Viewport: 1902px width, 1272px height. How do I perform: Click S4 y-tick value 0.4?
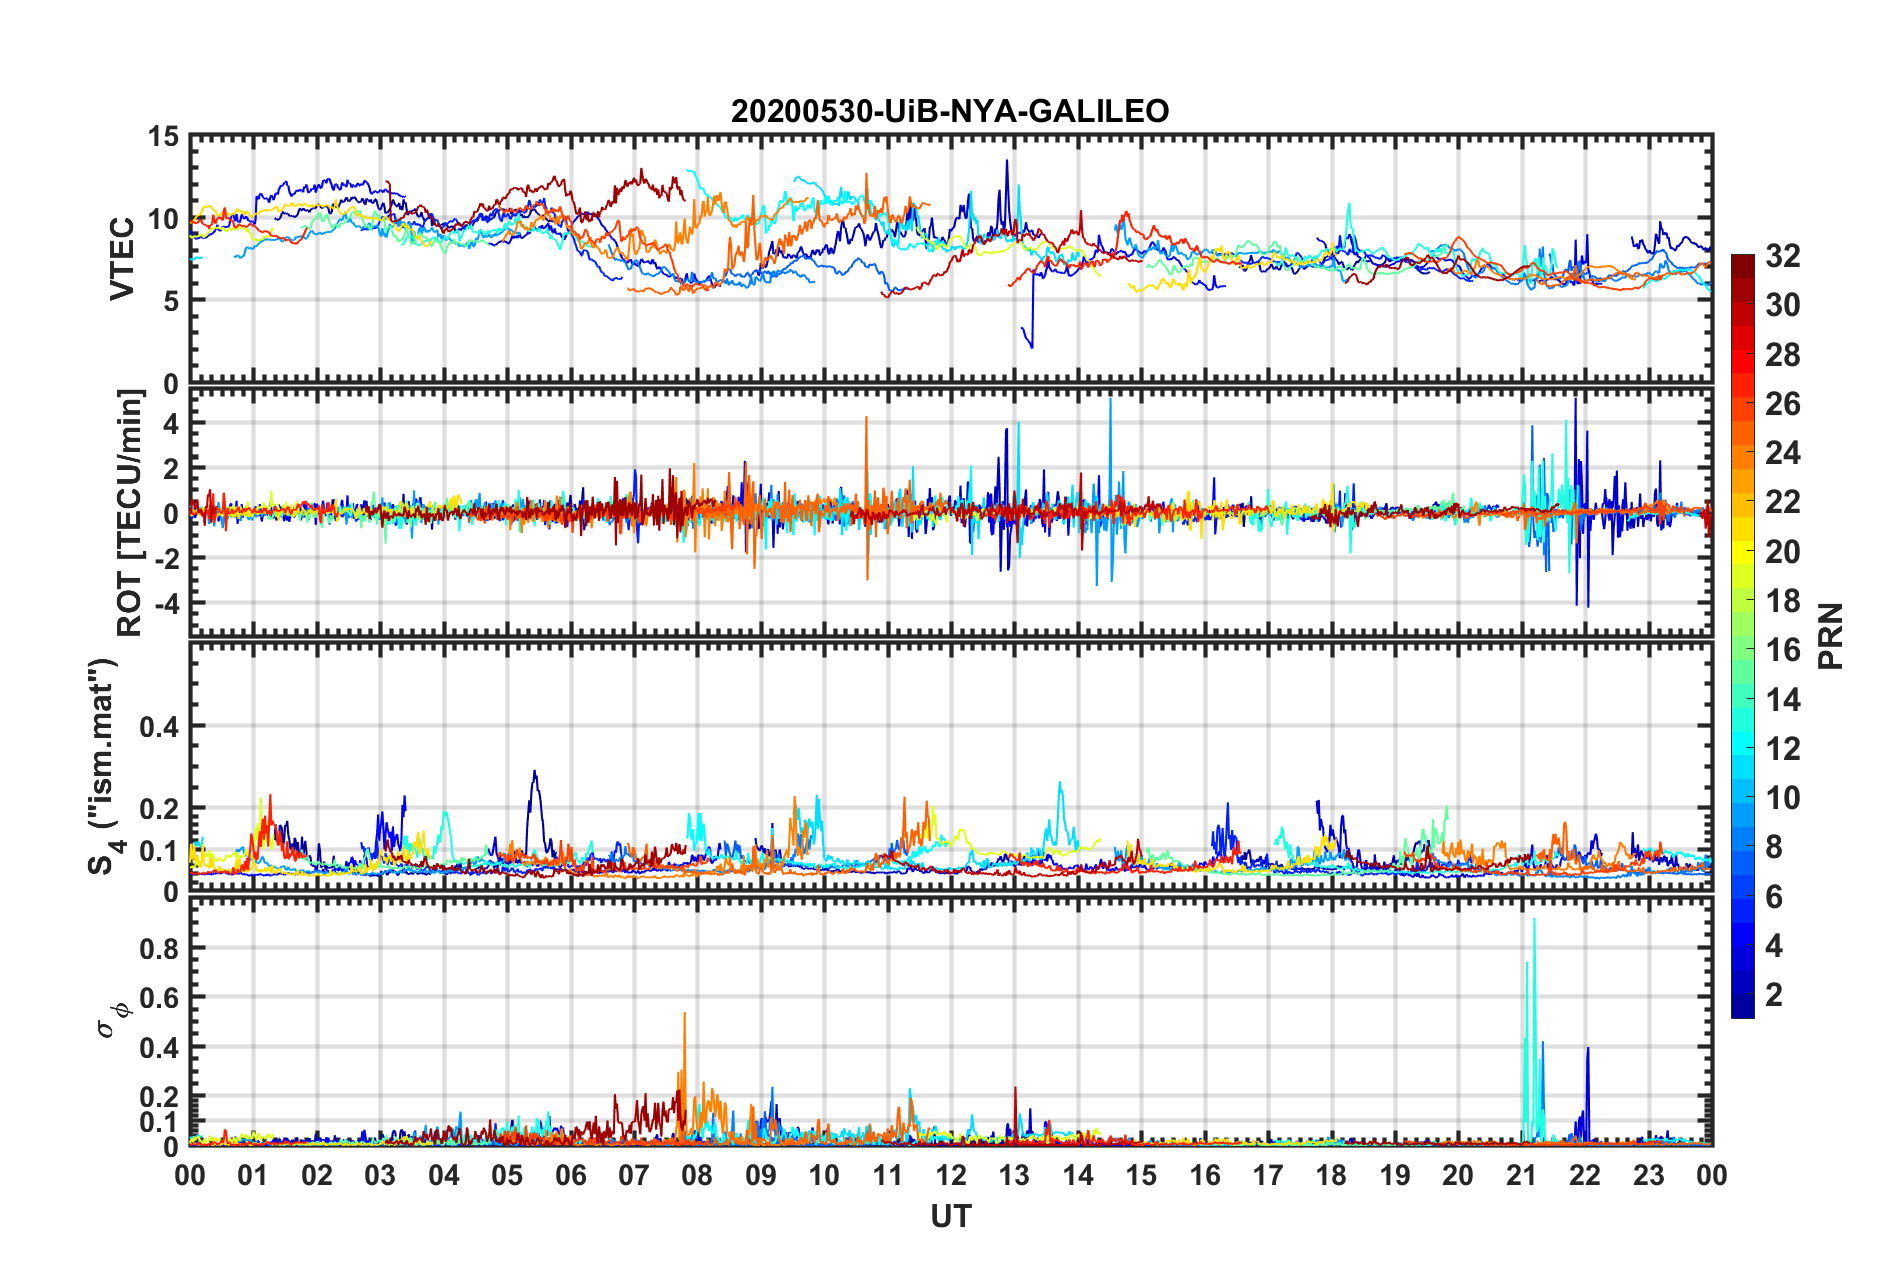coord(160,727)
